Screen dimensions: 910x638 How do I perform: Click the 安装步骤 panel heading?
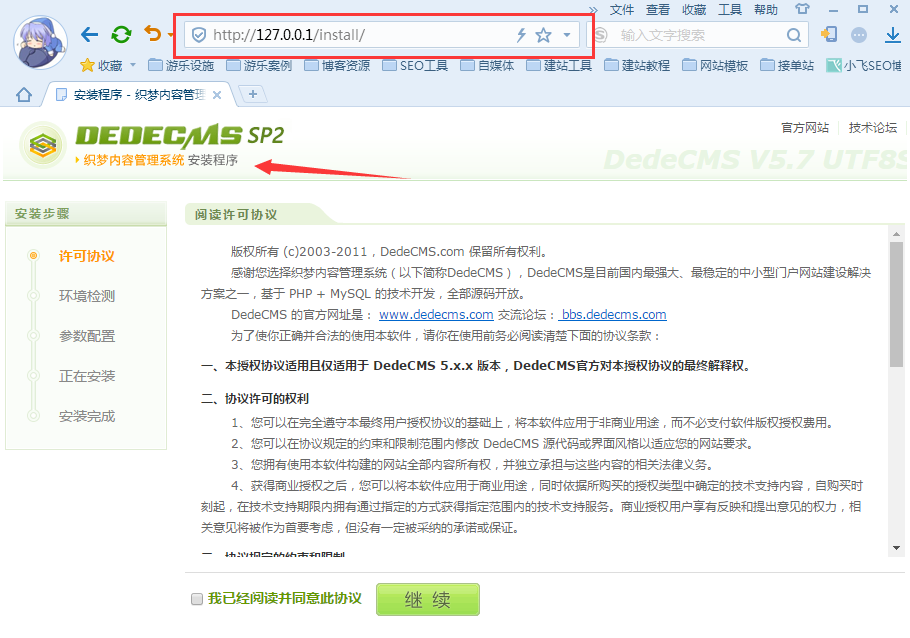(42, 214)
